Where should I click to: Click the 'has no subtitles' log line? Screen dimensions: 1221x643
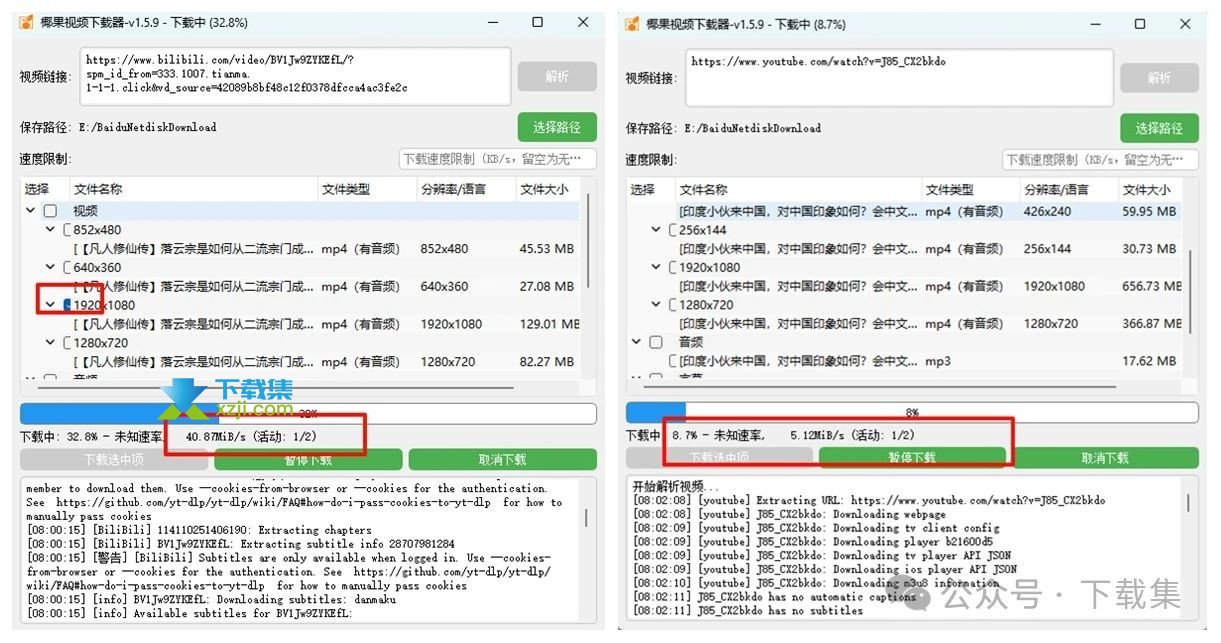(748, 610)
